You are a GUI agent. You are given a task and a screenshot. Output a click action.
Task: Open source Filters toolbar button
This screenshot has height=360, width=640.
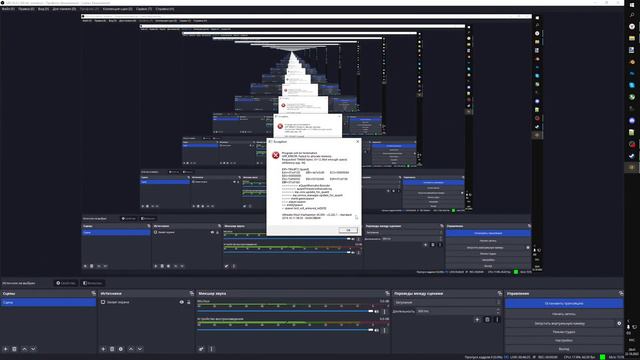tap(92, 283)
